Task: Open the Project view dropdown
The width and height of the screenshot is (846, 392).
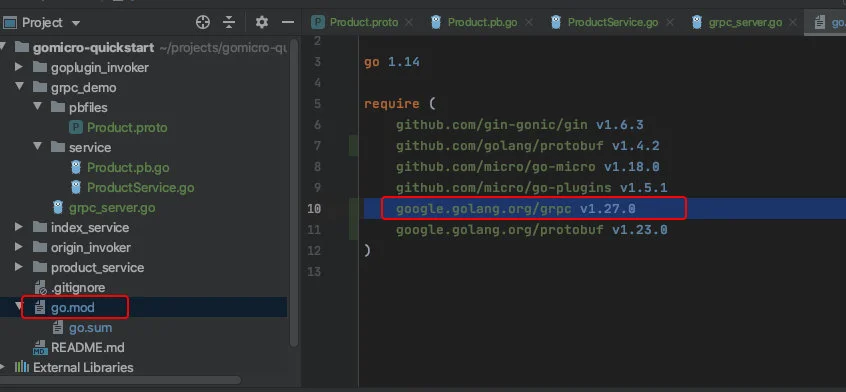Action: pos(76,23)
